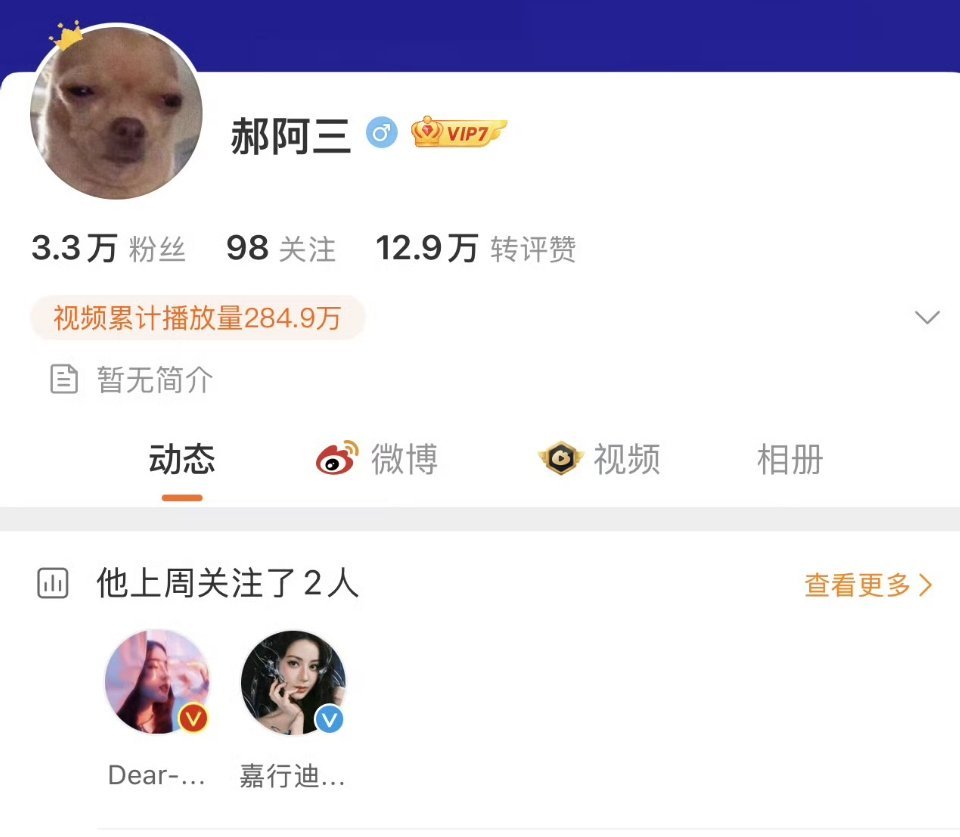Click the orange V verified badge
The width and height of the screenshot is (960, 837).
[x=193, y=718]
